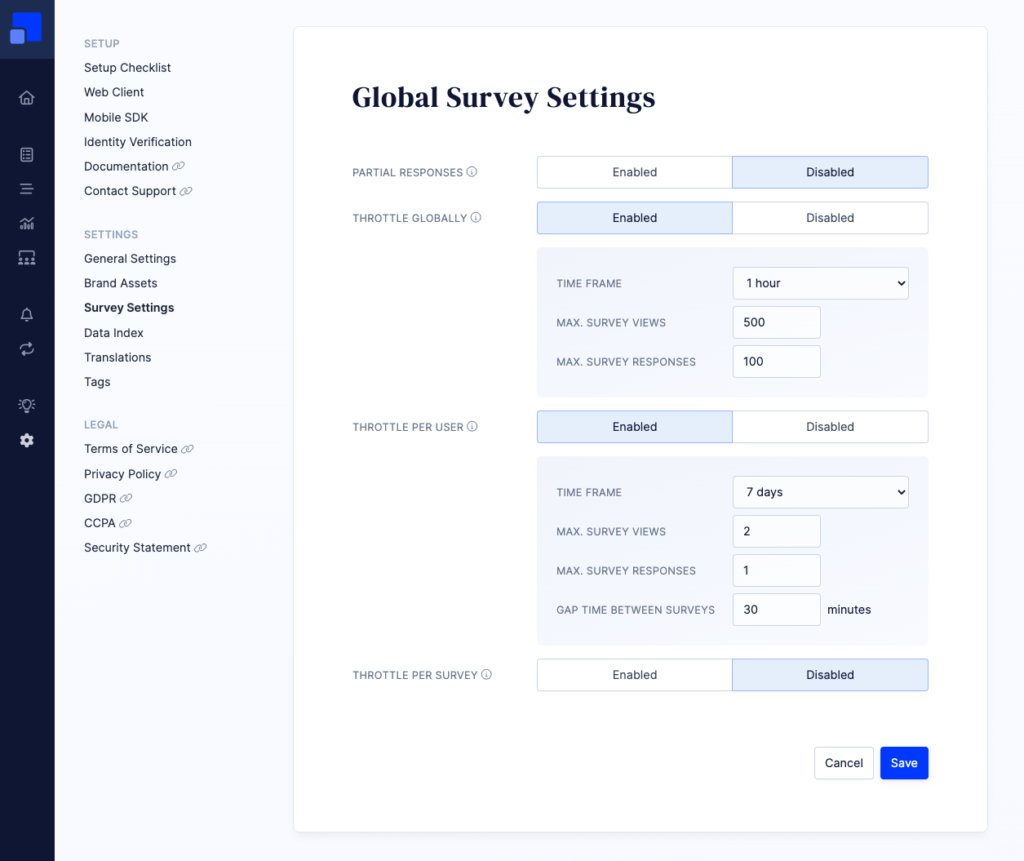
Task: Go to Translations
Action: coord(118,357)
